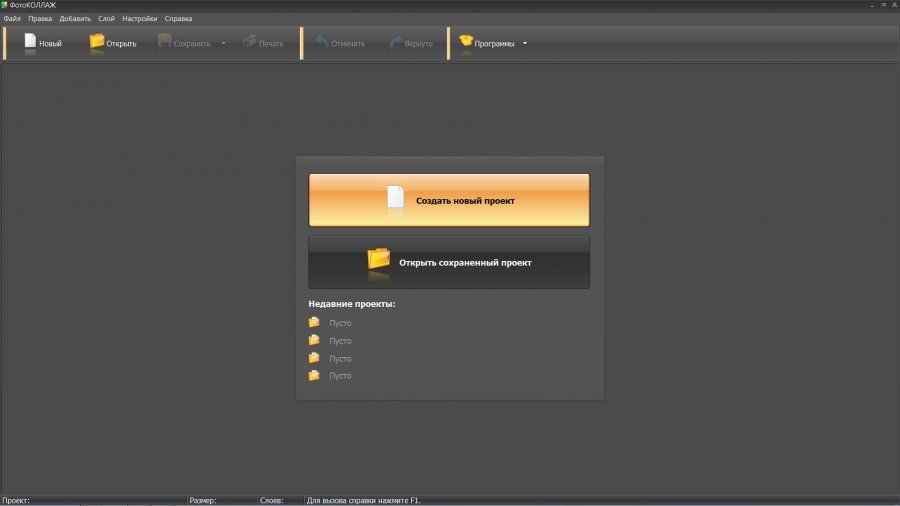Screen dimensions: 900x506
Task: Open the Добавить menu
Action: point(74,19)
